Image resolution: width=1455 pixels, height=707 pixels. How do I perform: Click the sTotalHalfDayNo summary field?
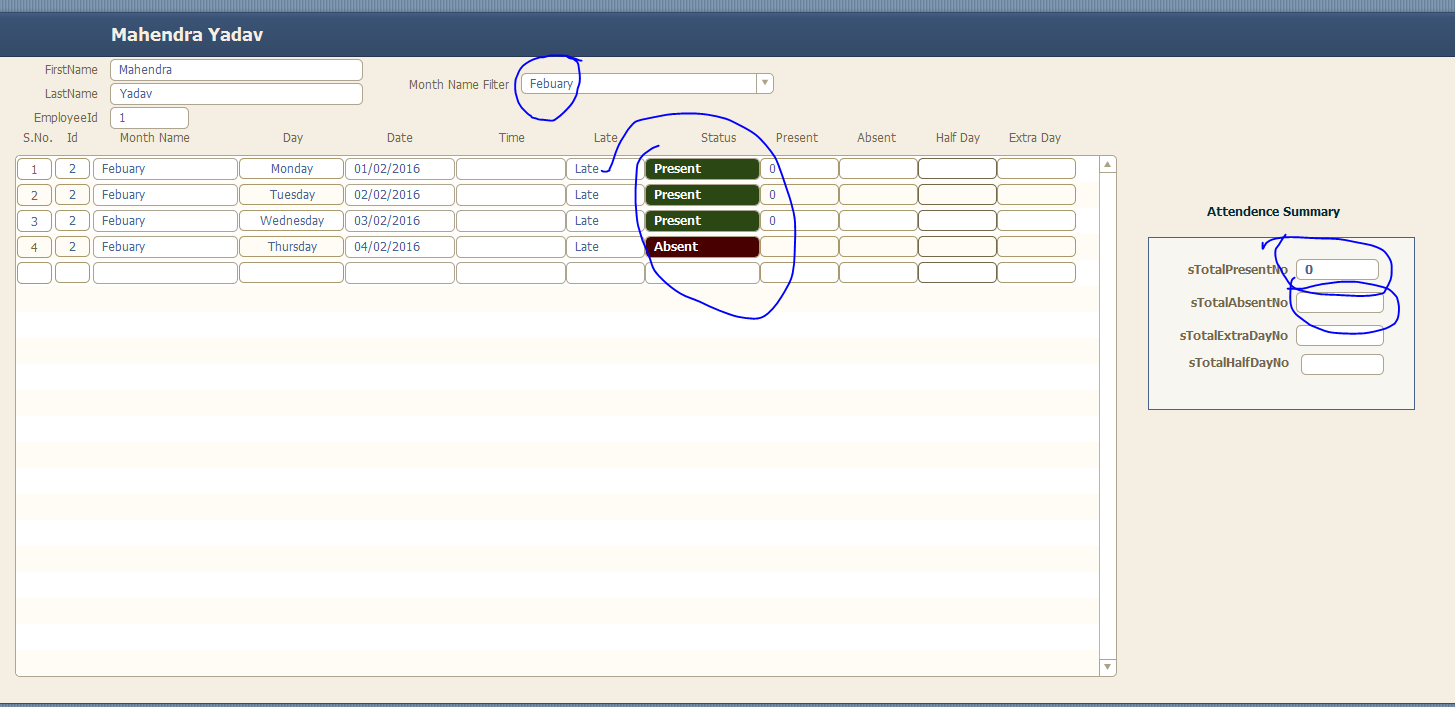click(1342, 364)
